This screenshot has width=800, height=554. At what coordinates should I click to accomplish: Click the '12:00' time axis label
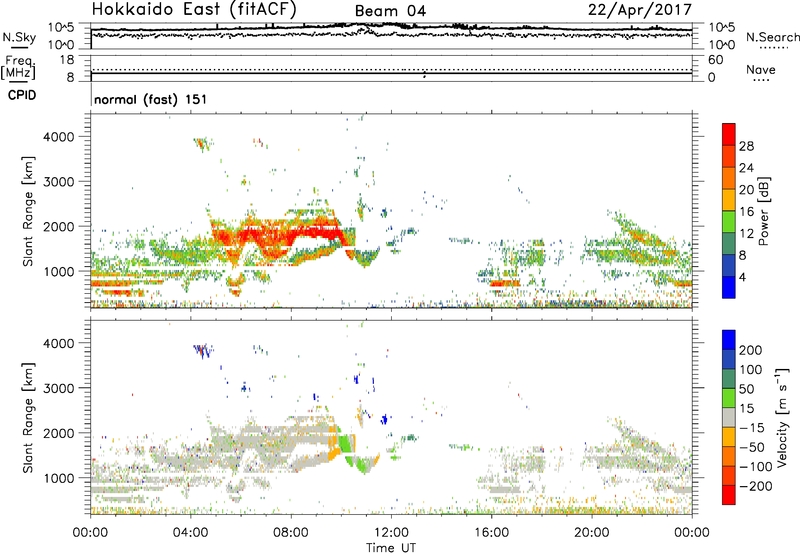point(391,533)
